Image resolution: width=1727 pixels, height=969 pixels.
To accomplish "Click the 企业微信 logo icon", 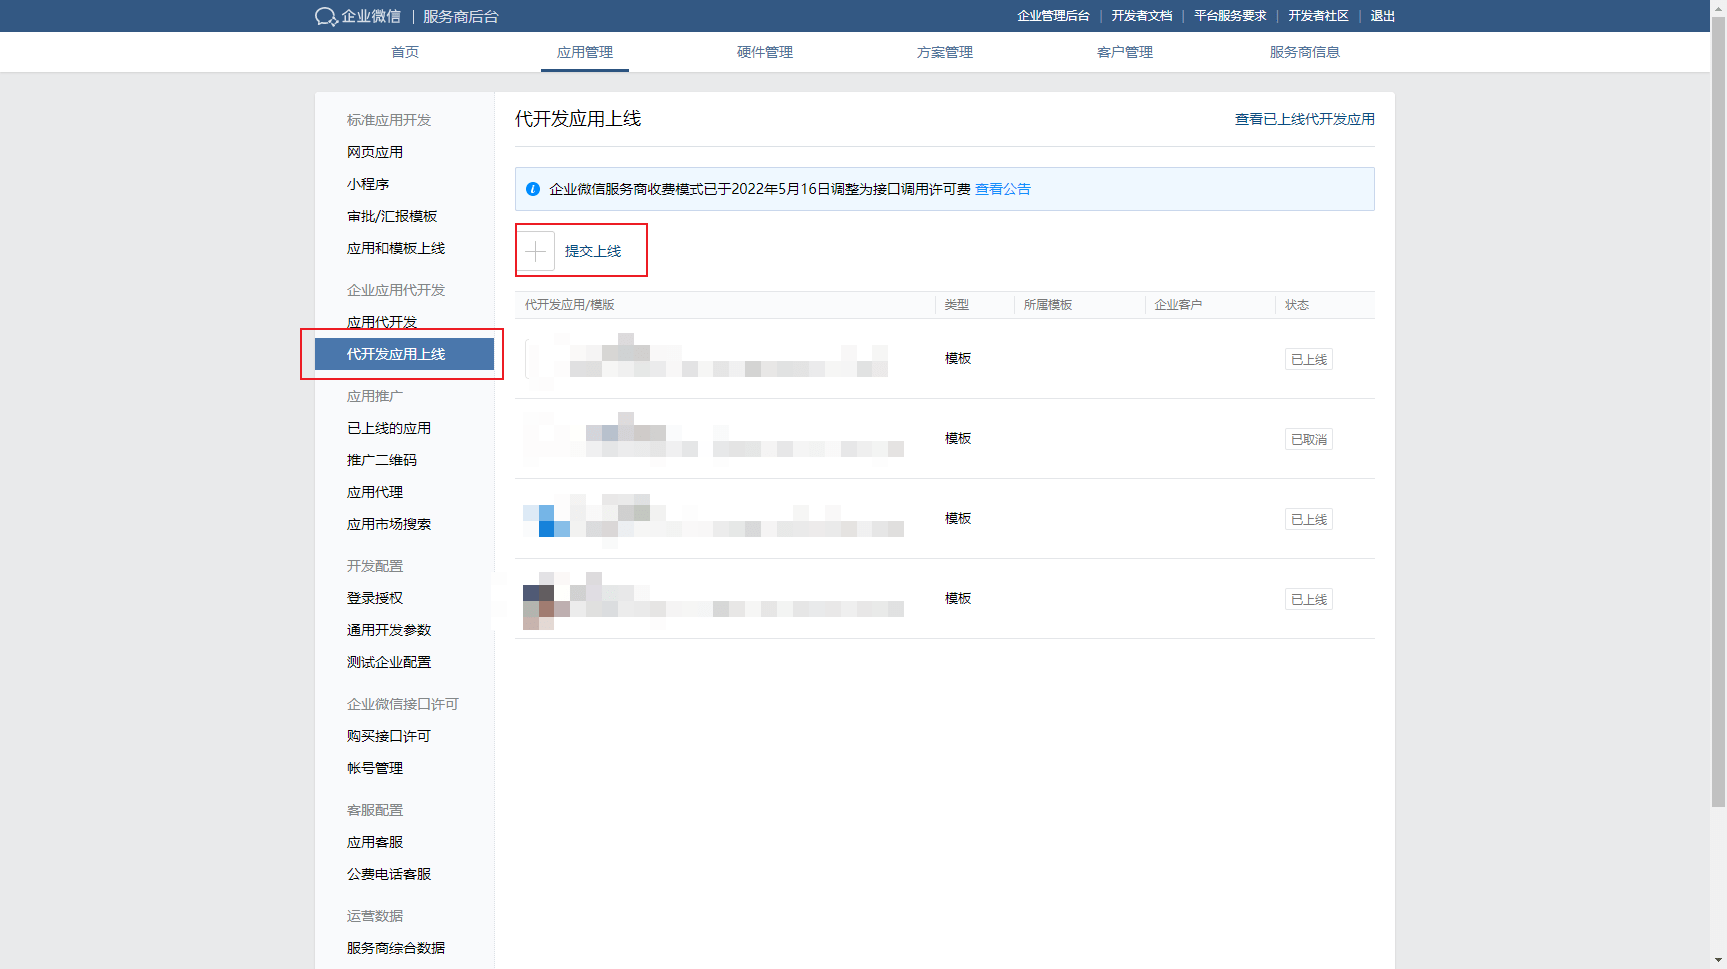I will [326, 17].
